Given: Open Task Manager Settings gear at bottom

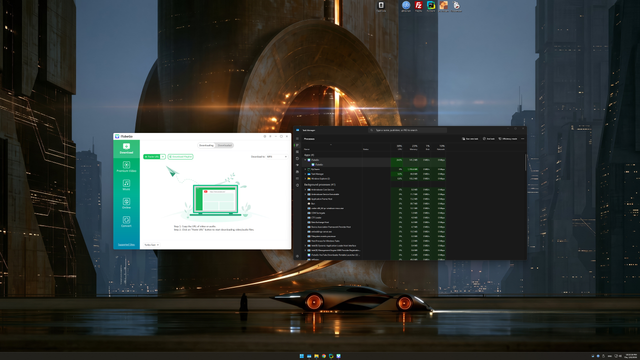Looking at the screenshot, I should [297, 256].
